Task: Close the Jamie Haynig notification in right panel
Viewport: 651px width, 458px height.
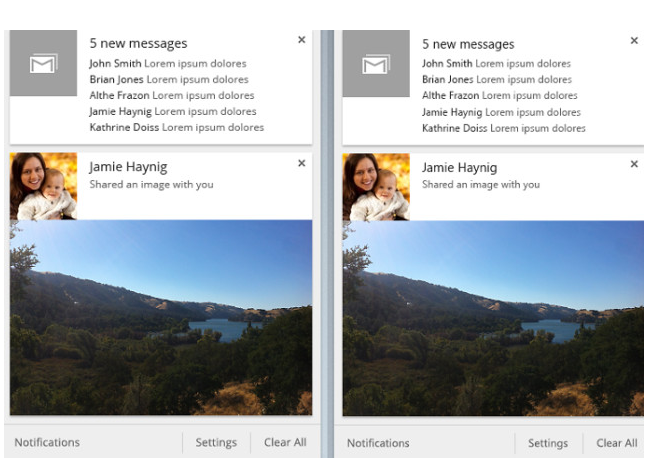Action: point(634,164)
